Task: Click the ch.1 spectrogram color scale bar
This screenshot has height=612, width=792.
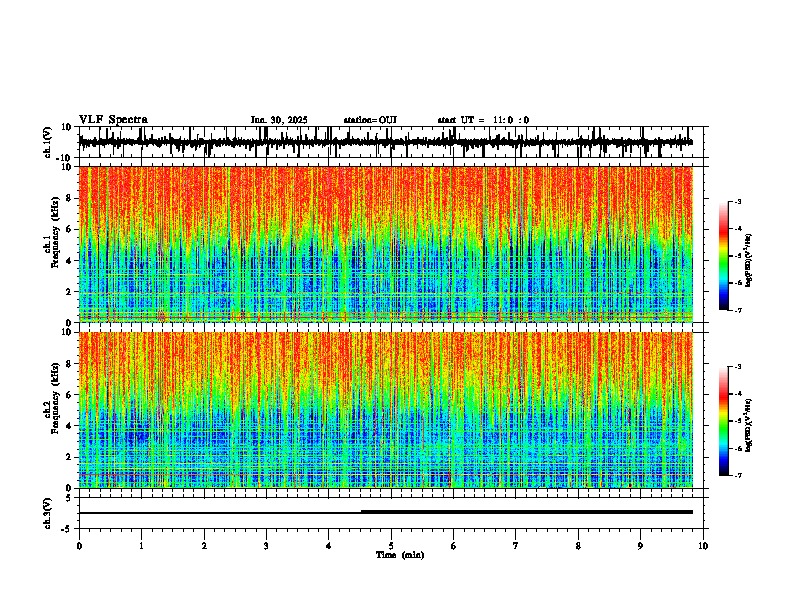Action: [x=724, y=256]
